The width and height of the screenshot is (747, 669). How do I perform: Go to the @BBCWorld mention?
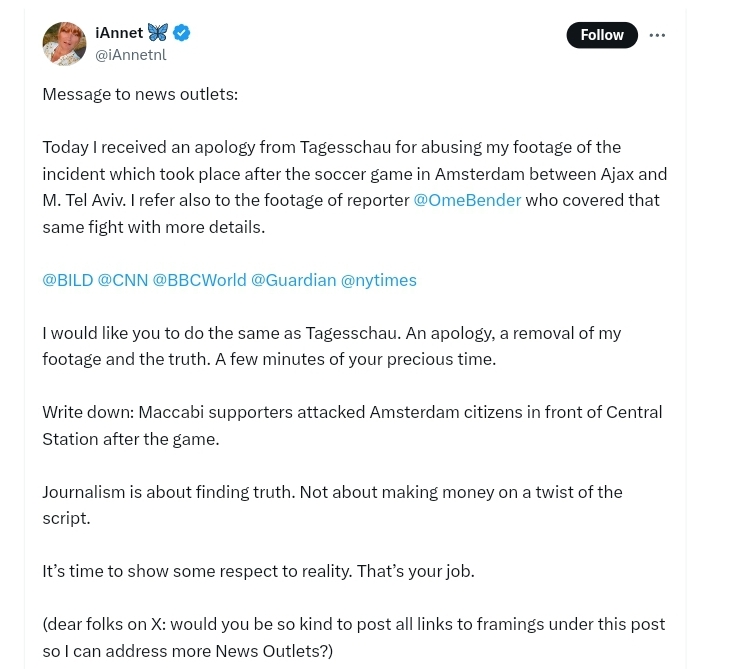coord(199,280)
